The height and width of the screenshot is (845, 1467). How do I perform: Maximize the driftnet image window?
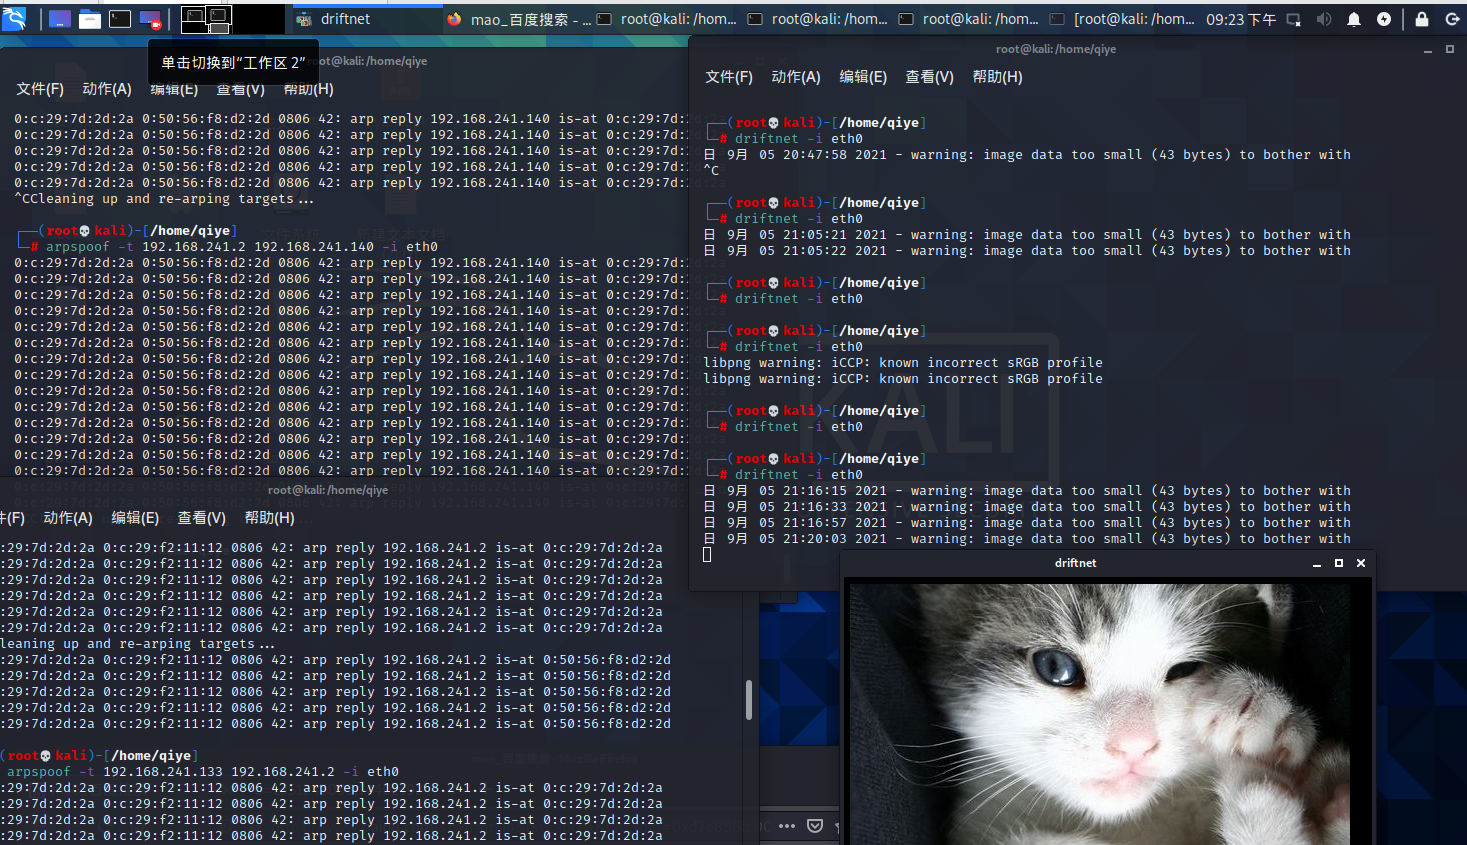1339,563
